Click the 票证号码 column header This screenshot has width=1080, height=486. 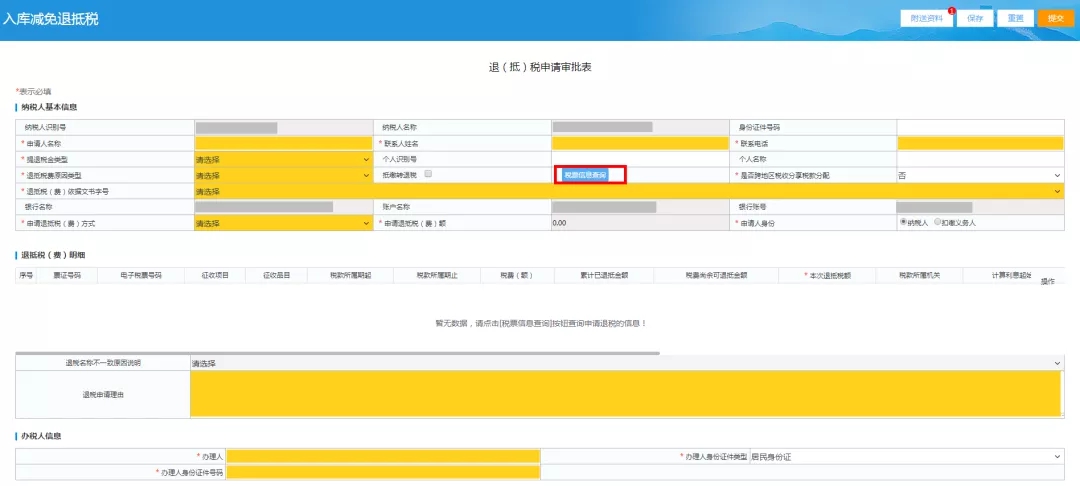point(68,275)
